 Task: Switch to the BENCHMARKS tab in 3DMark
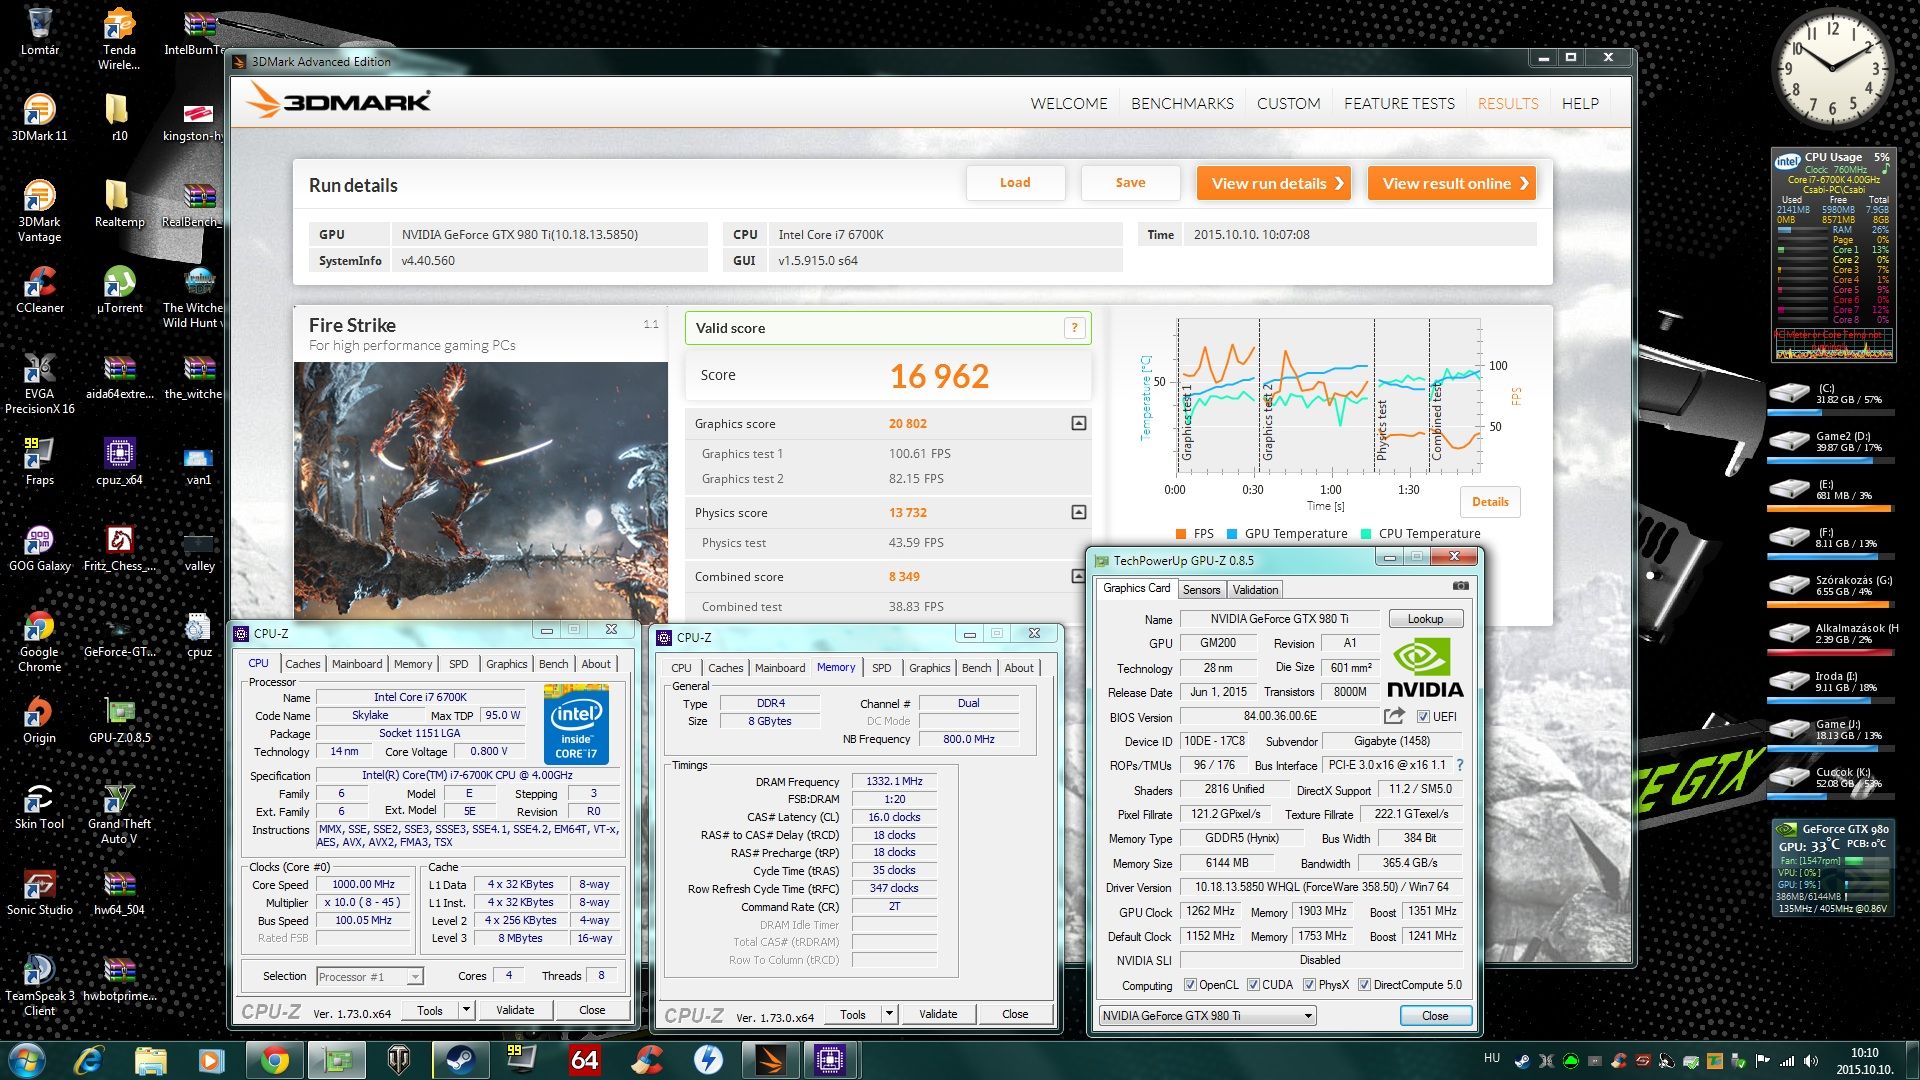1182,104
